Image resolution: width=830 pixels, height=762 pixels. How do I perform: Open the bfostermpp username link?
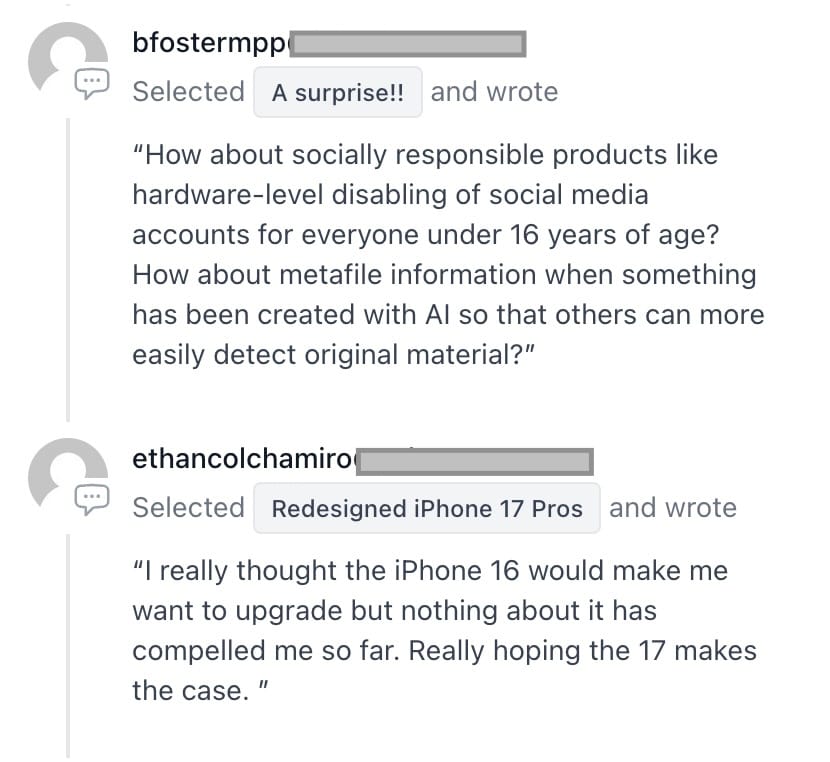pos(210,43)
